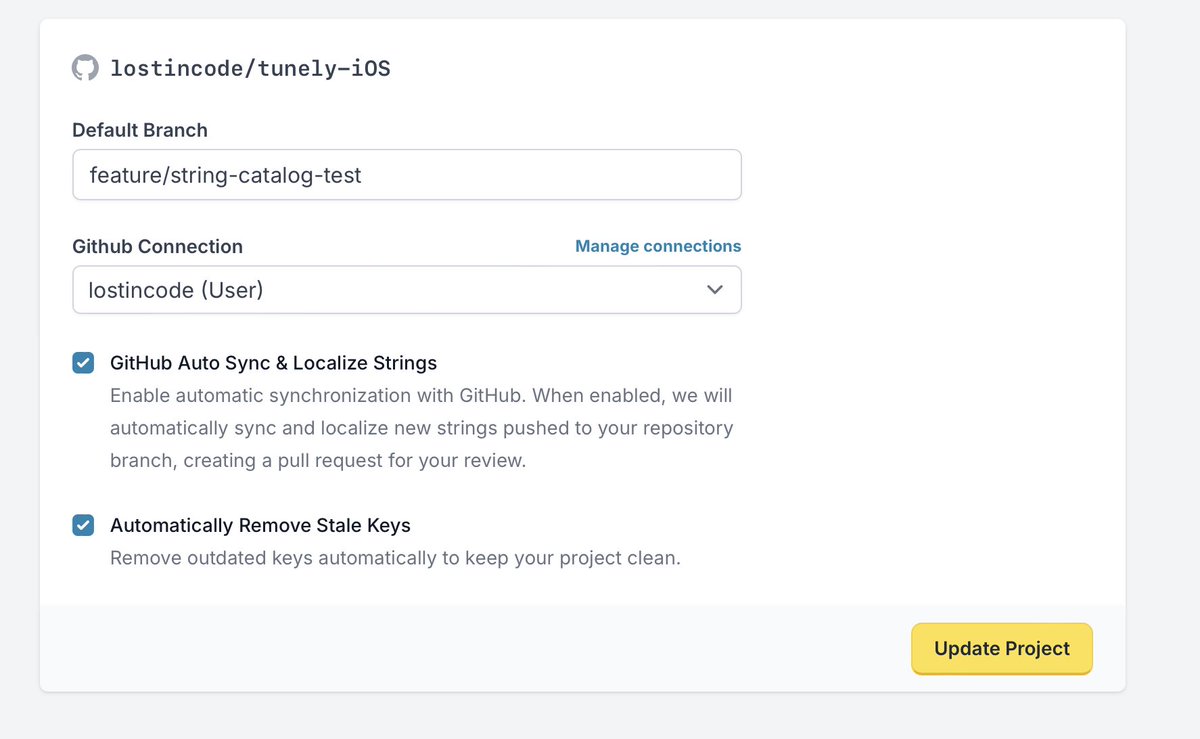Click the Default Branch input field
The image size is (1200, 739).
pos(407,175)
